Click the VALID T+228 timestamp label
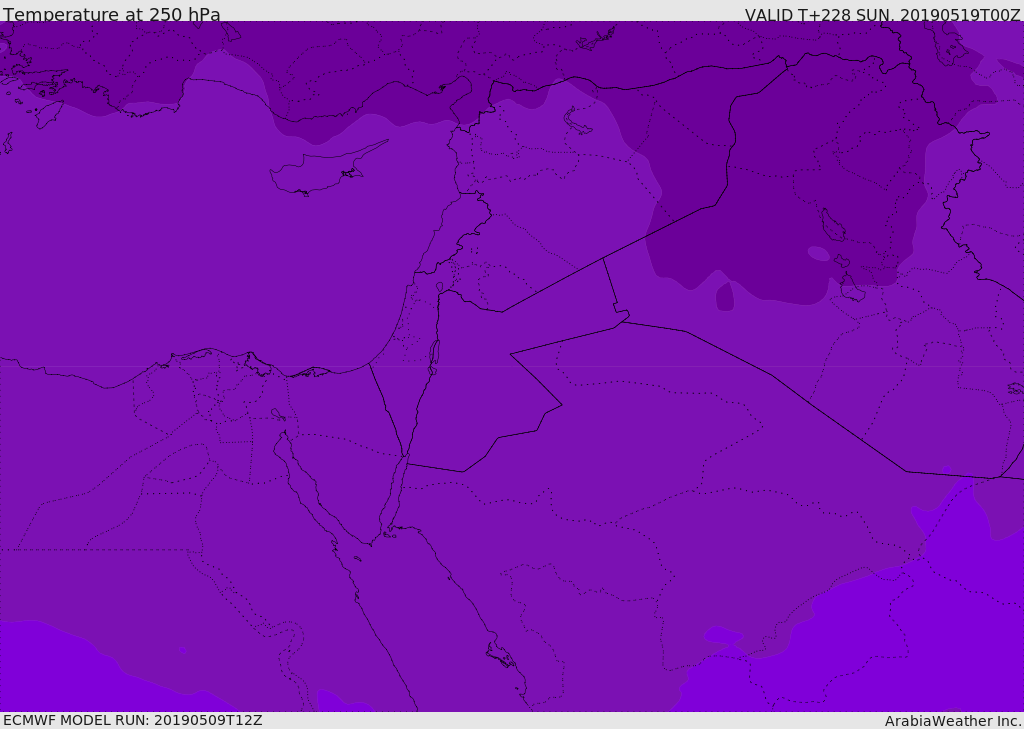 [882, 14]
